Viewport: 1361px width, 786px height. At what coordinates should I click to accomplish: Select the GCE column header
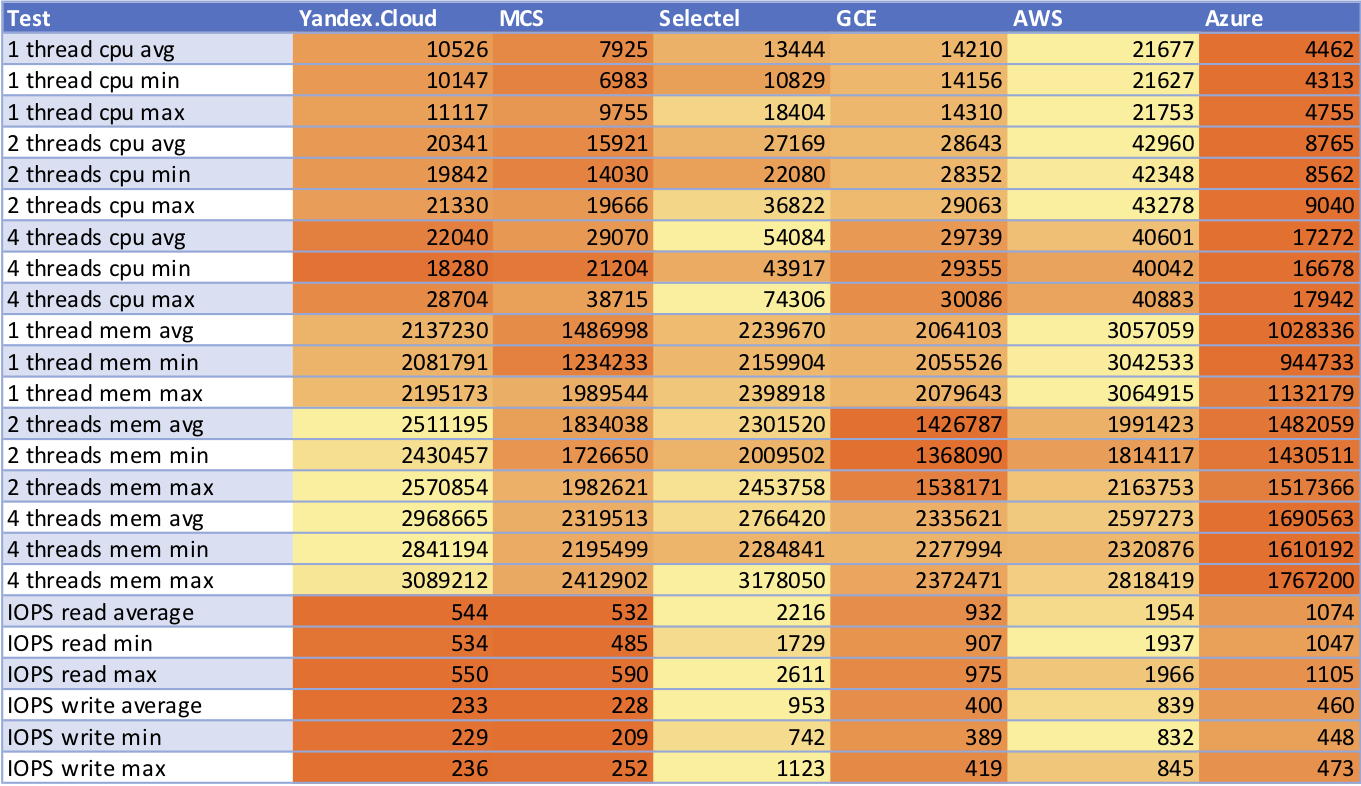(919, 18)
